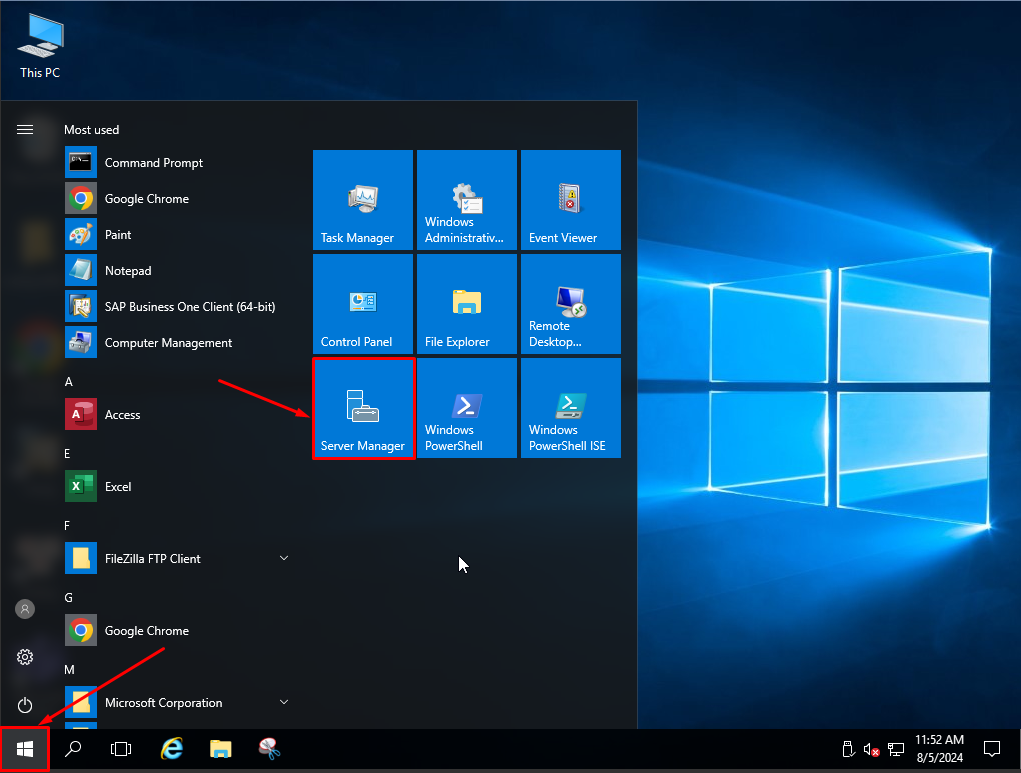Expand the Microsoft Corporation folder chevron
Screen dimensions: 1021x773
[284, 702]
